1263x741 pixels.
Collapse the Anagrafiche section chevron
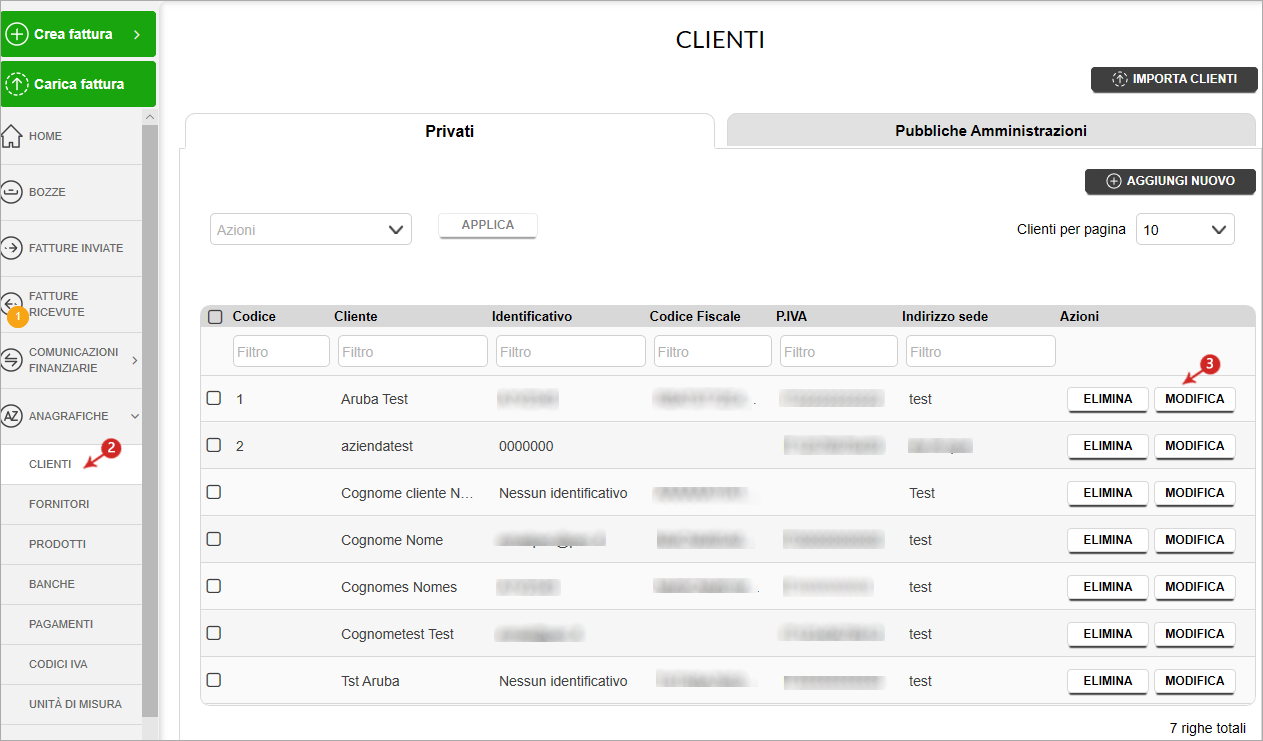click(135, 416)
